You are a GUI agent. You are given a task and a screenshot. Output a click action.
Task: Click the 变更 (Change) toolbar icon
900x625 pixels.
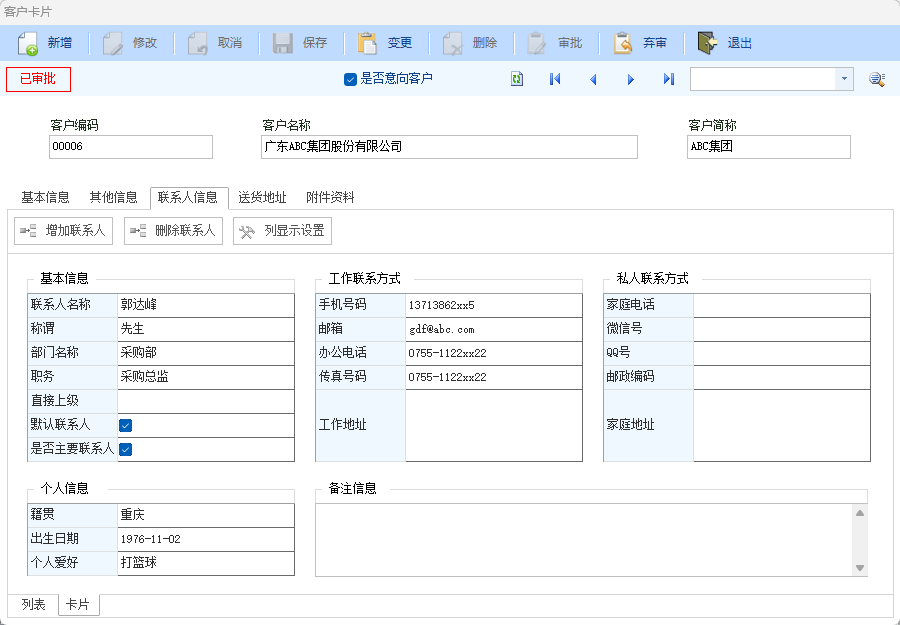tap(368, 43)
